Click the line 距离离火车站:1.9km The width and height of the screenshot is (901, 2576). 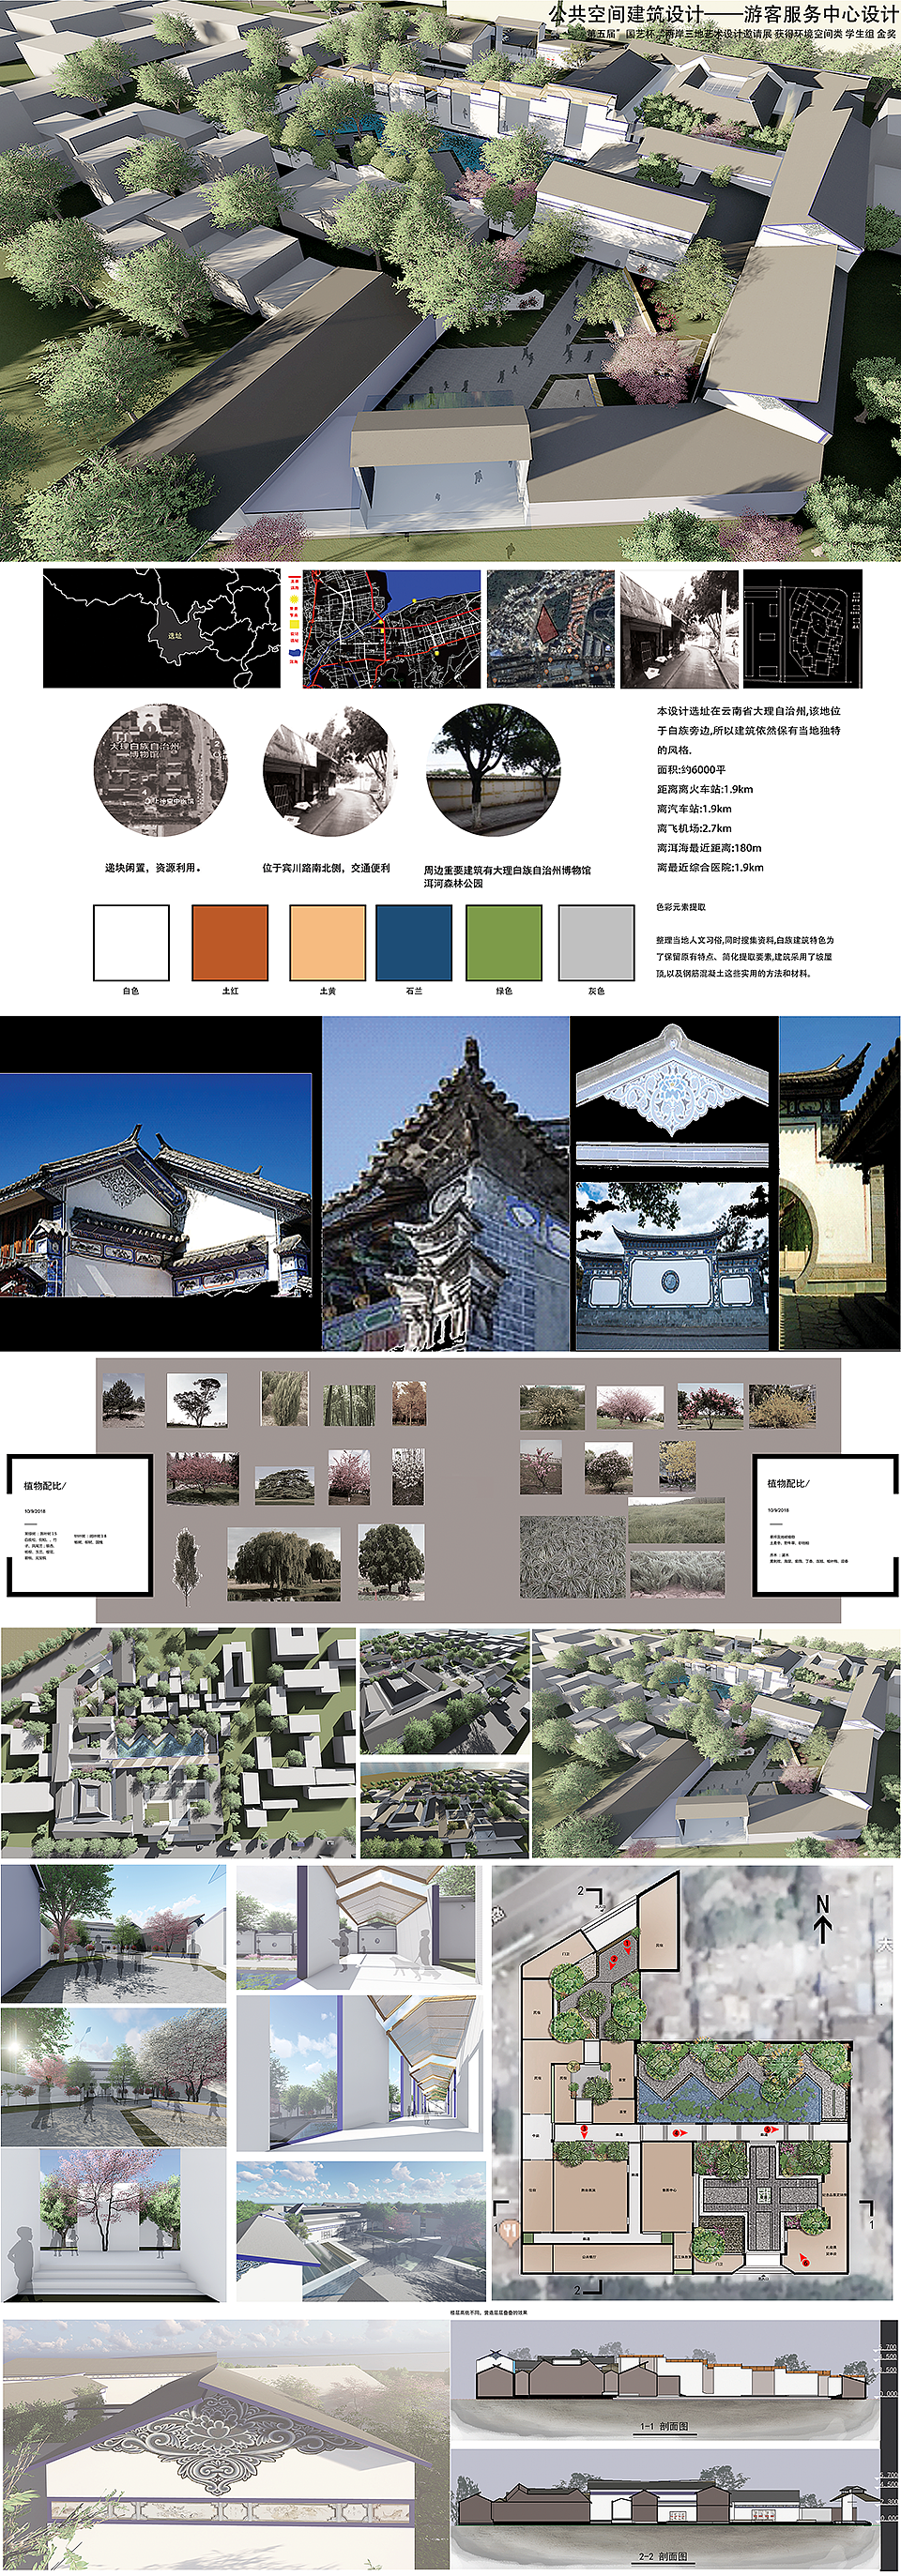(705, 789)
